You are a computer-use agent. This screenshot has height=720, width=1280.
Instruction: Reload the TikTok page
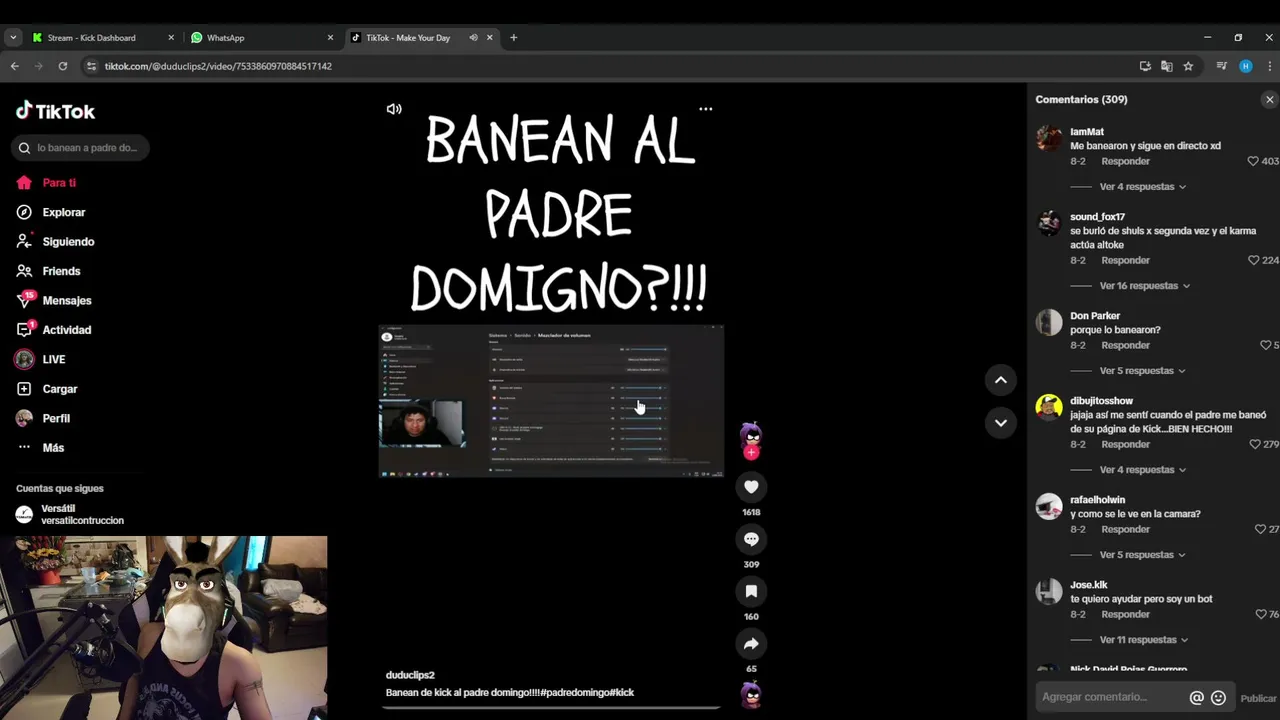pyautogui.click(x=62, y=66)
